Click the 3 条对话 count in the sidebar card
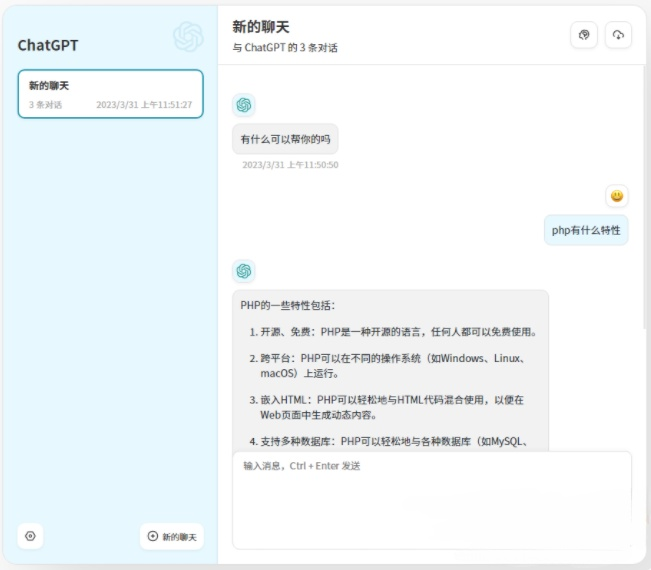 45,105
